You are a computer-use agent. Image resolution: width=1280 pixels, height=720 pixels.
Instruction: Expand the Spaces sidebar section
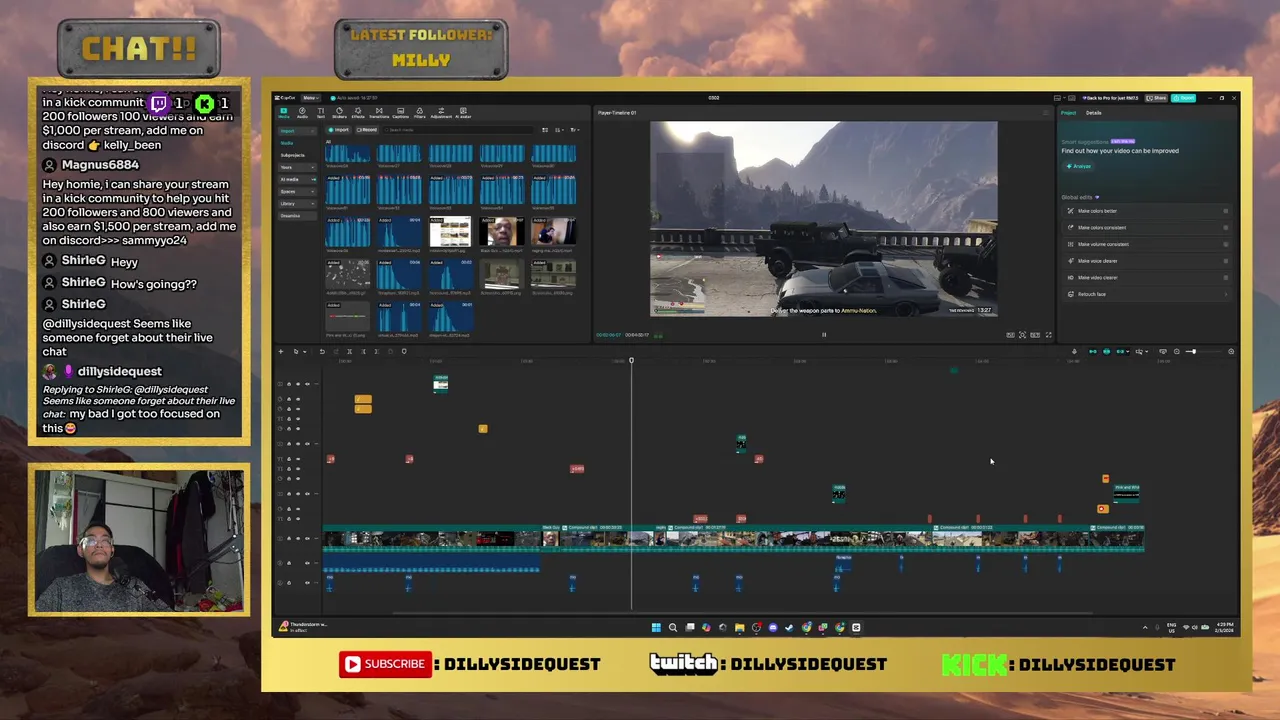tap(297, 192)
